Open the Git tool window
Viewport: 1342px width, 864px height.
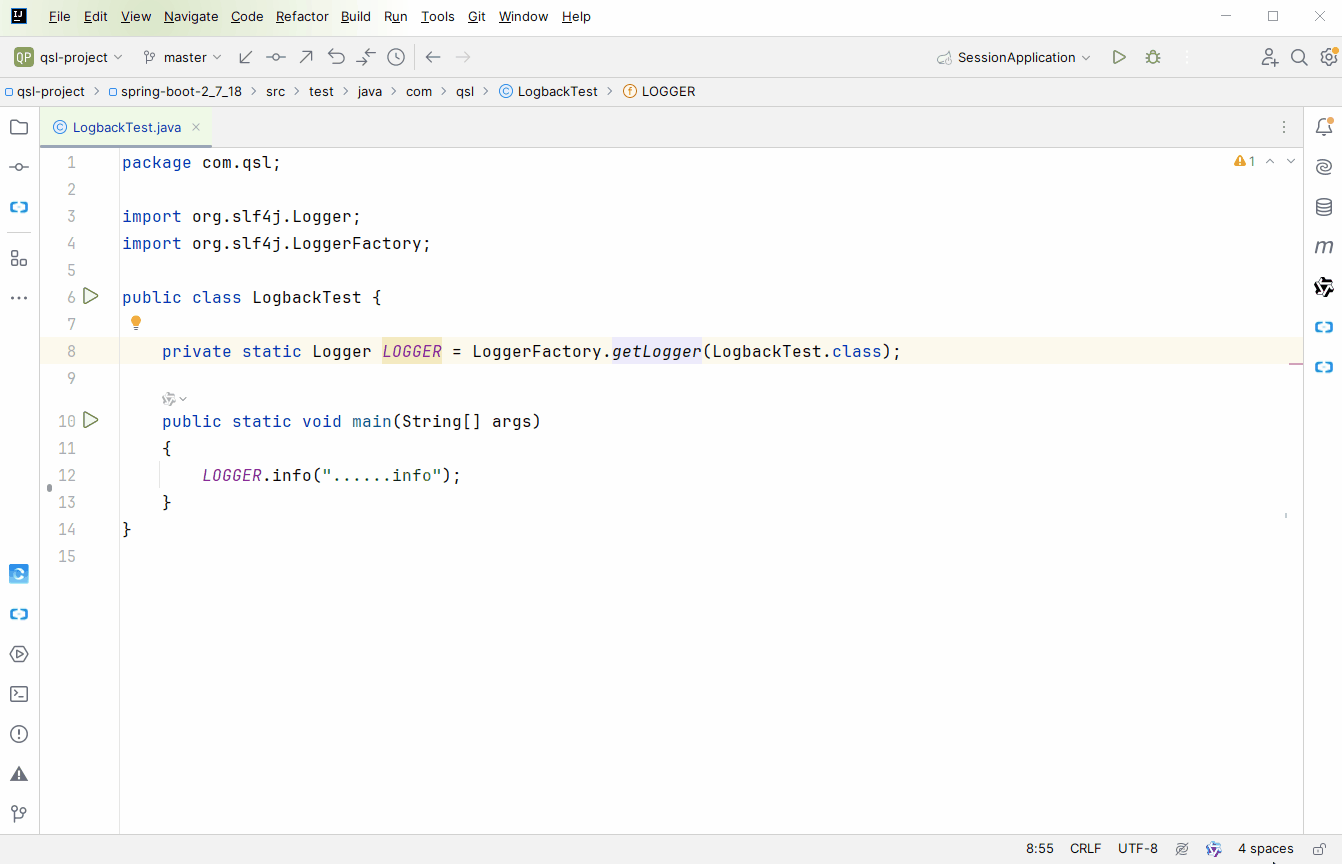19,814
